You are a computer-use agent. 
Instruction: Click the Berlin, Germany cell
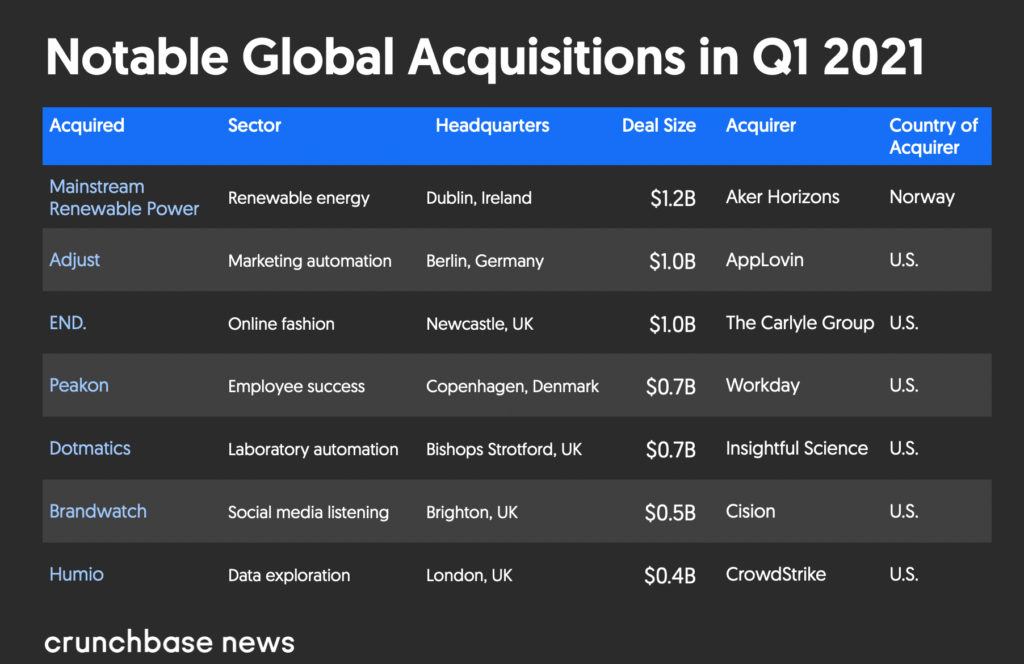(x=485, y=261)
